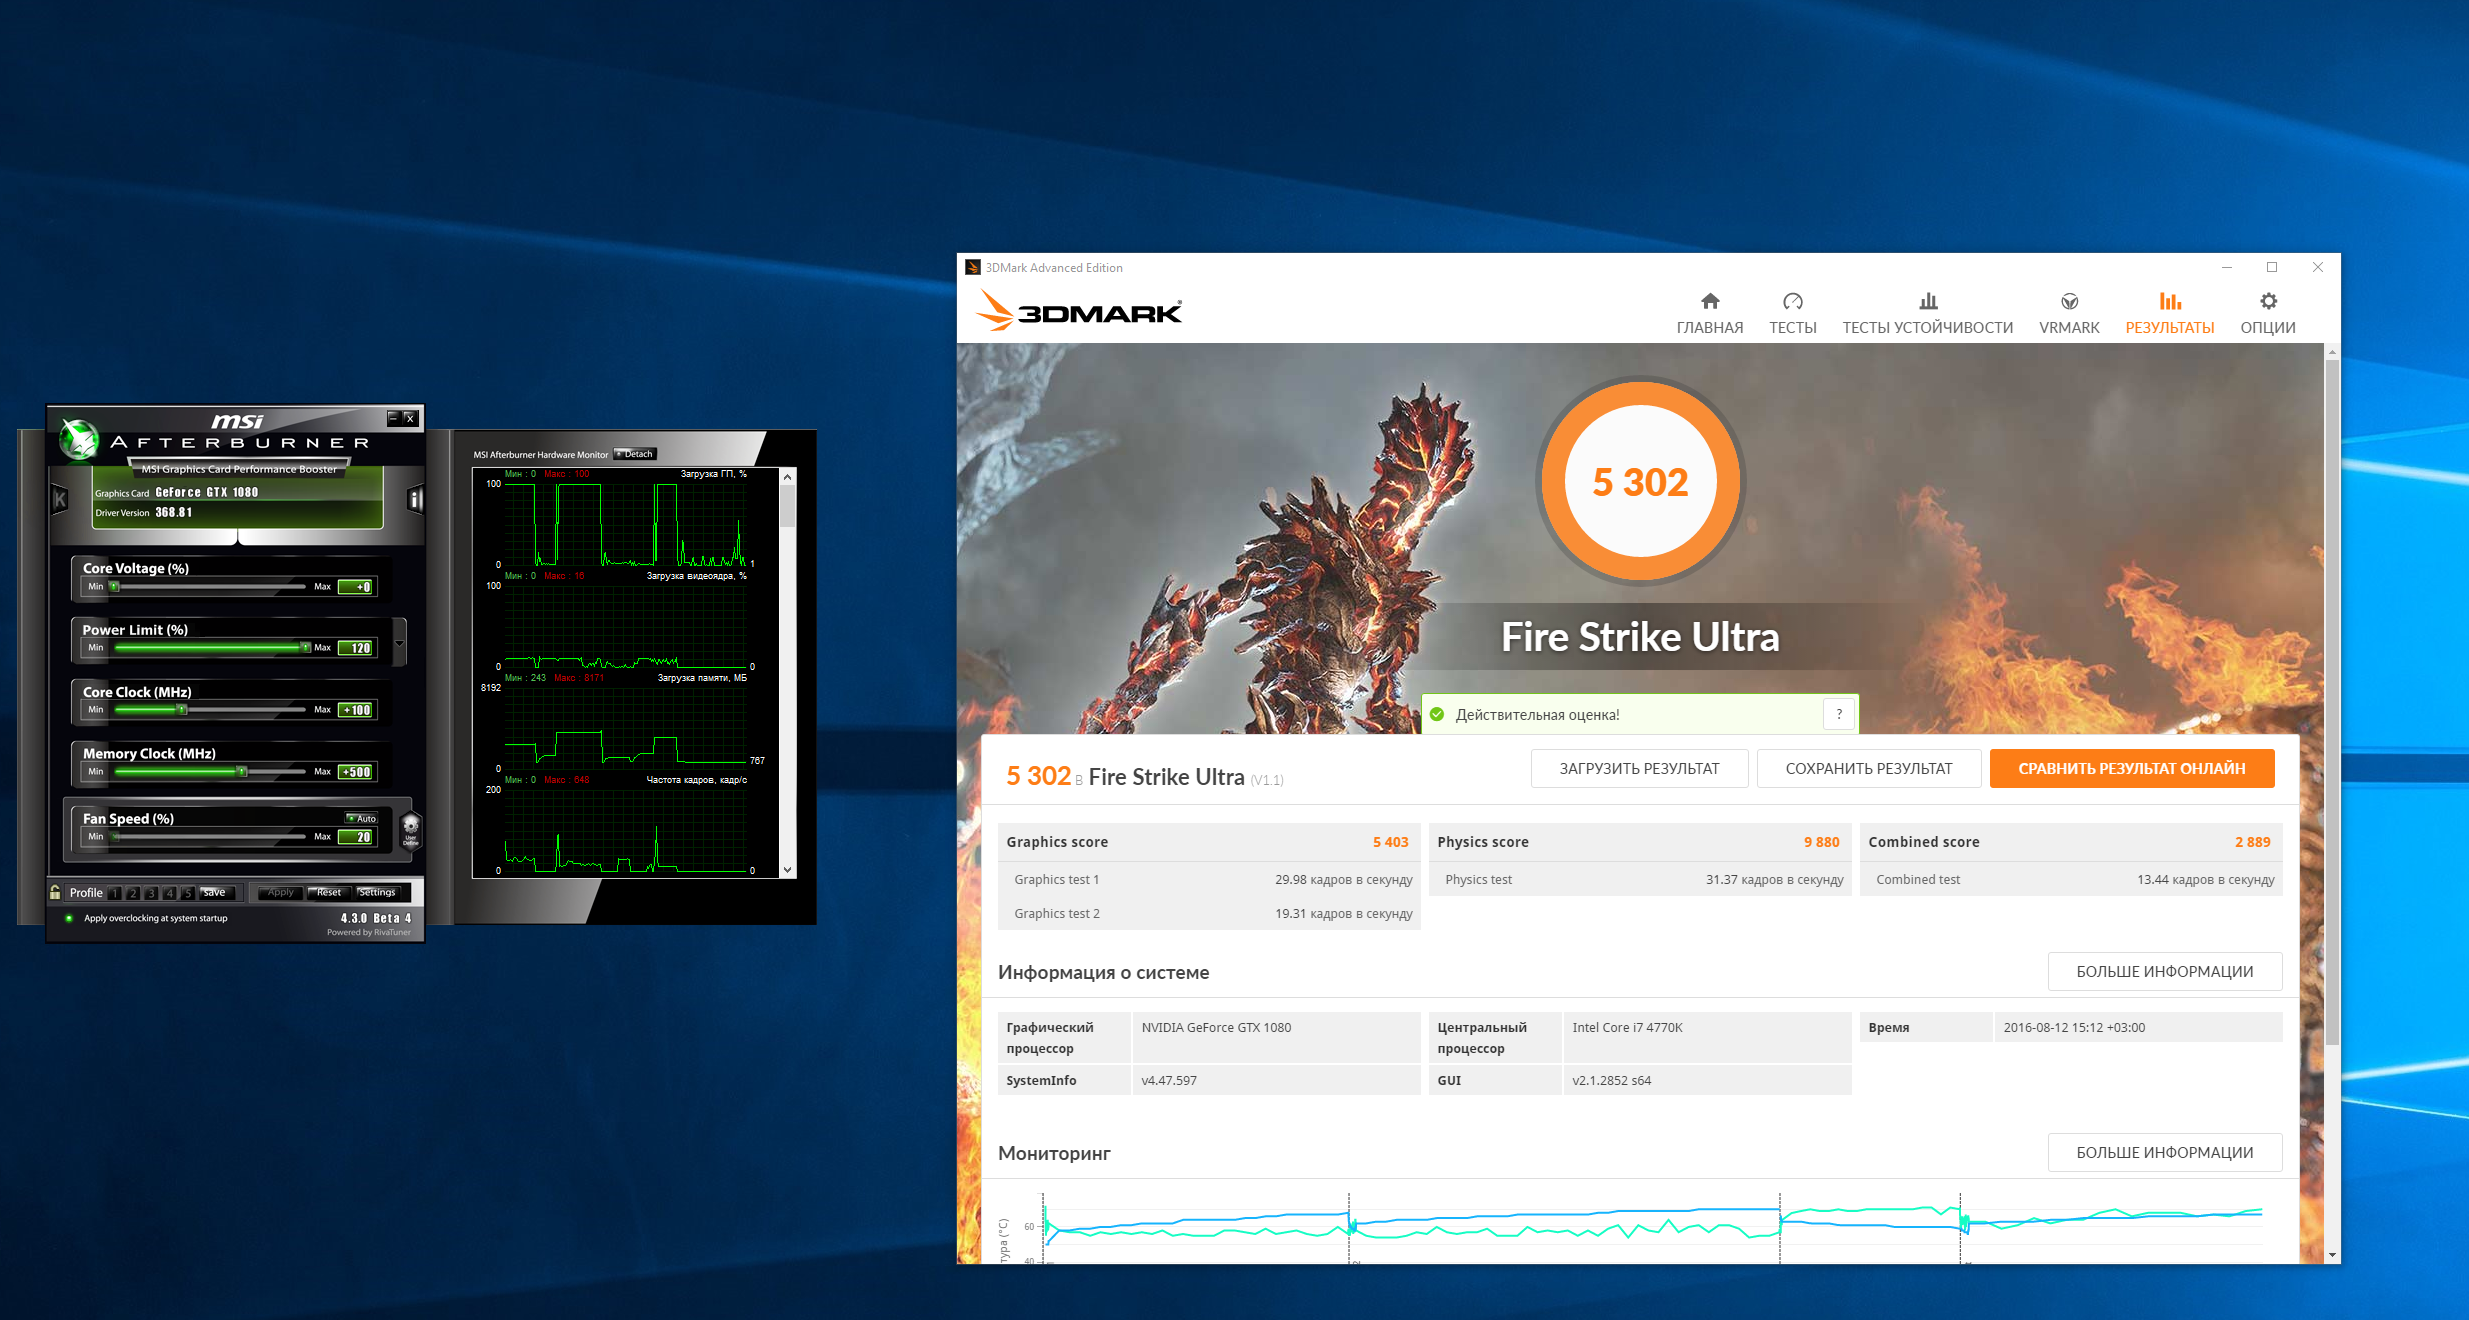The width and height of the screenshot is (2469, 1320).
Task: Toggle Apply overclocking at system startup
Action: [x=69, y=918]
